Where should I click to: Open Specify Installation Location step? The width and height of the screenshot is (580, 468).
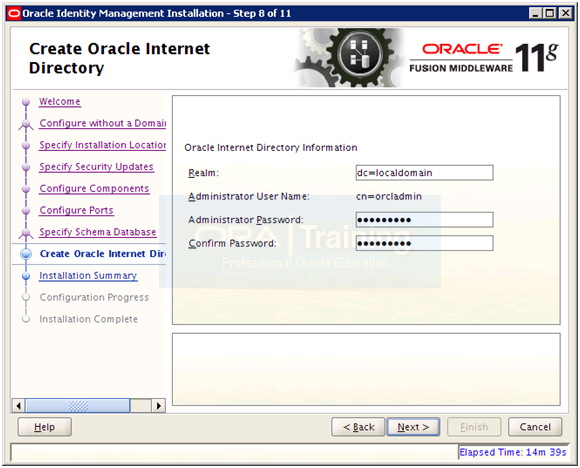pos(102,145)
